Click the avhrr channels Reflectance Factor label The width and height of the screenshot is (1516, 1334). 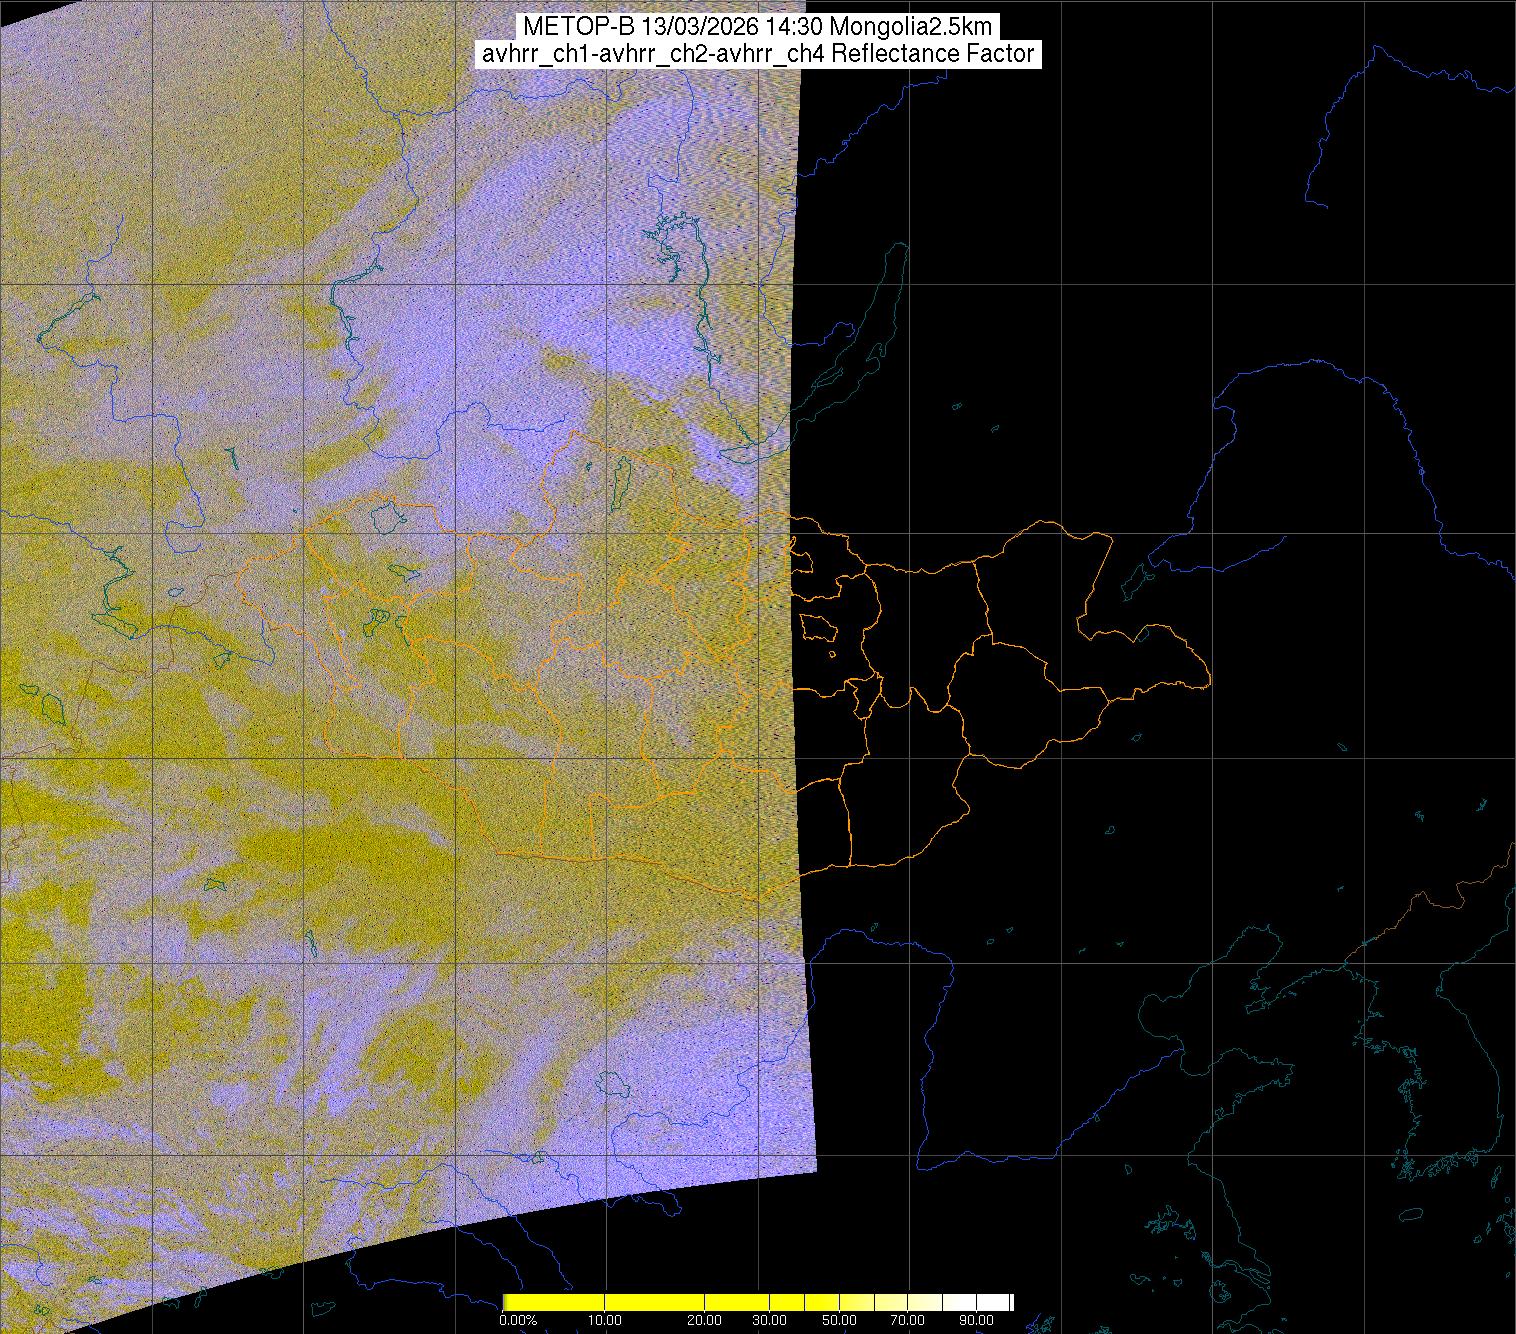click(758, 54)
